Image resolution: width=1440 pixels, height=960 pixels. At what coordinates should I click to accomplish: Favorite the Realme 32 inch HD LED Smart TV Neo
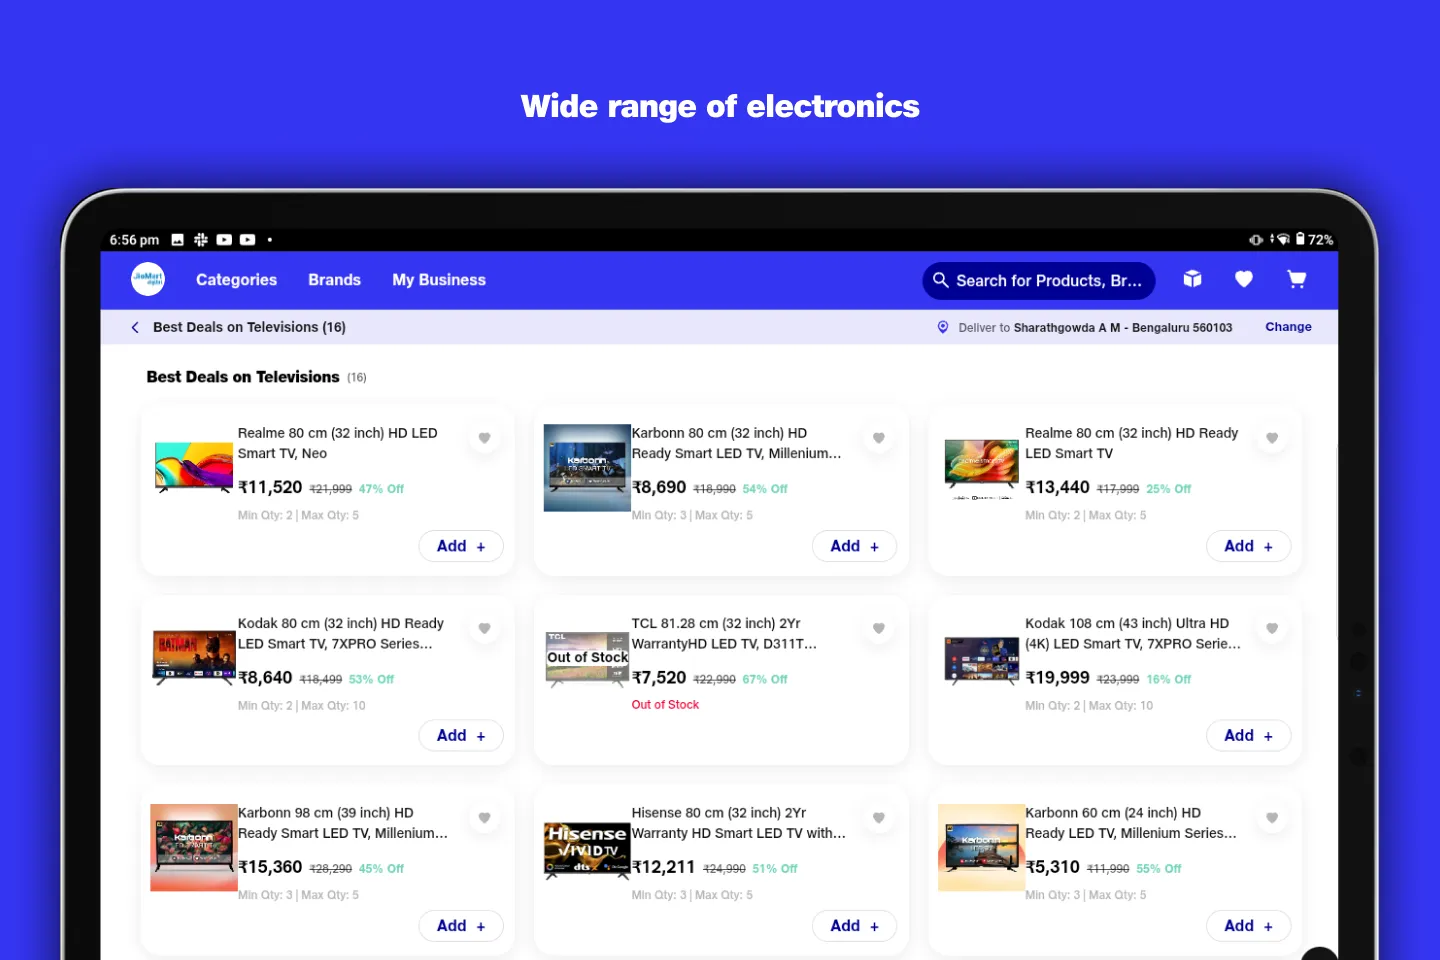pyautogui.click(x=485, y=438)
